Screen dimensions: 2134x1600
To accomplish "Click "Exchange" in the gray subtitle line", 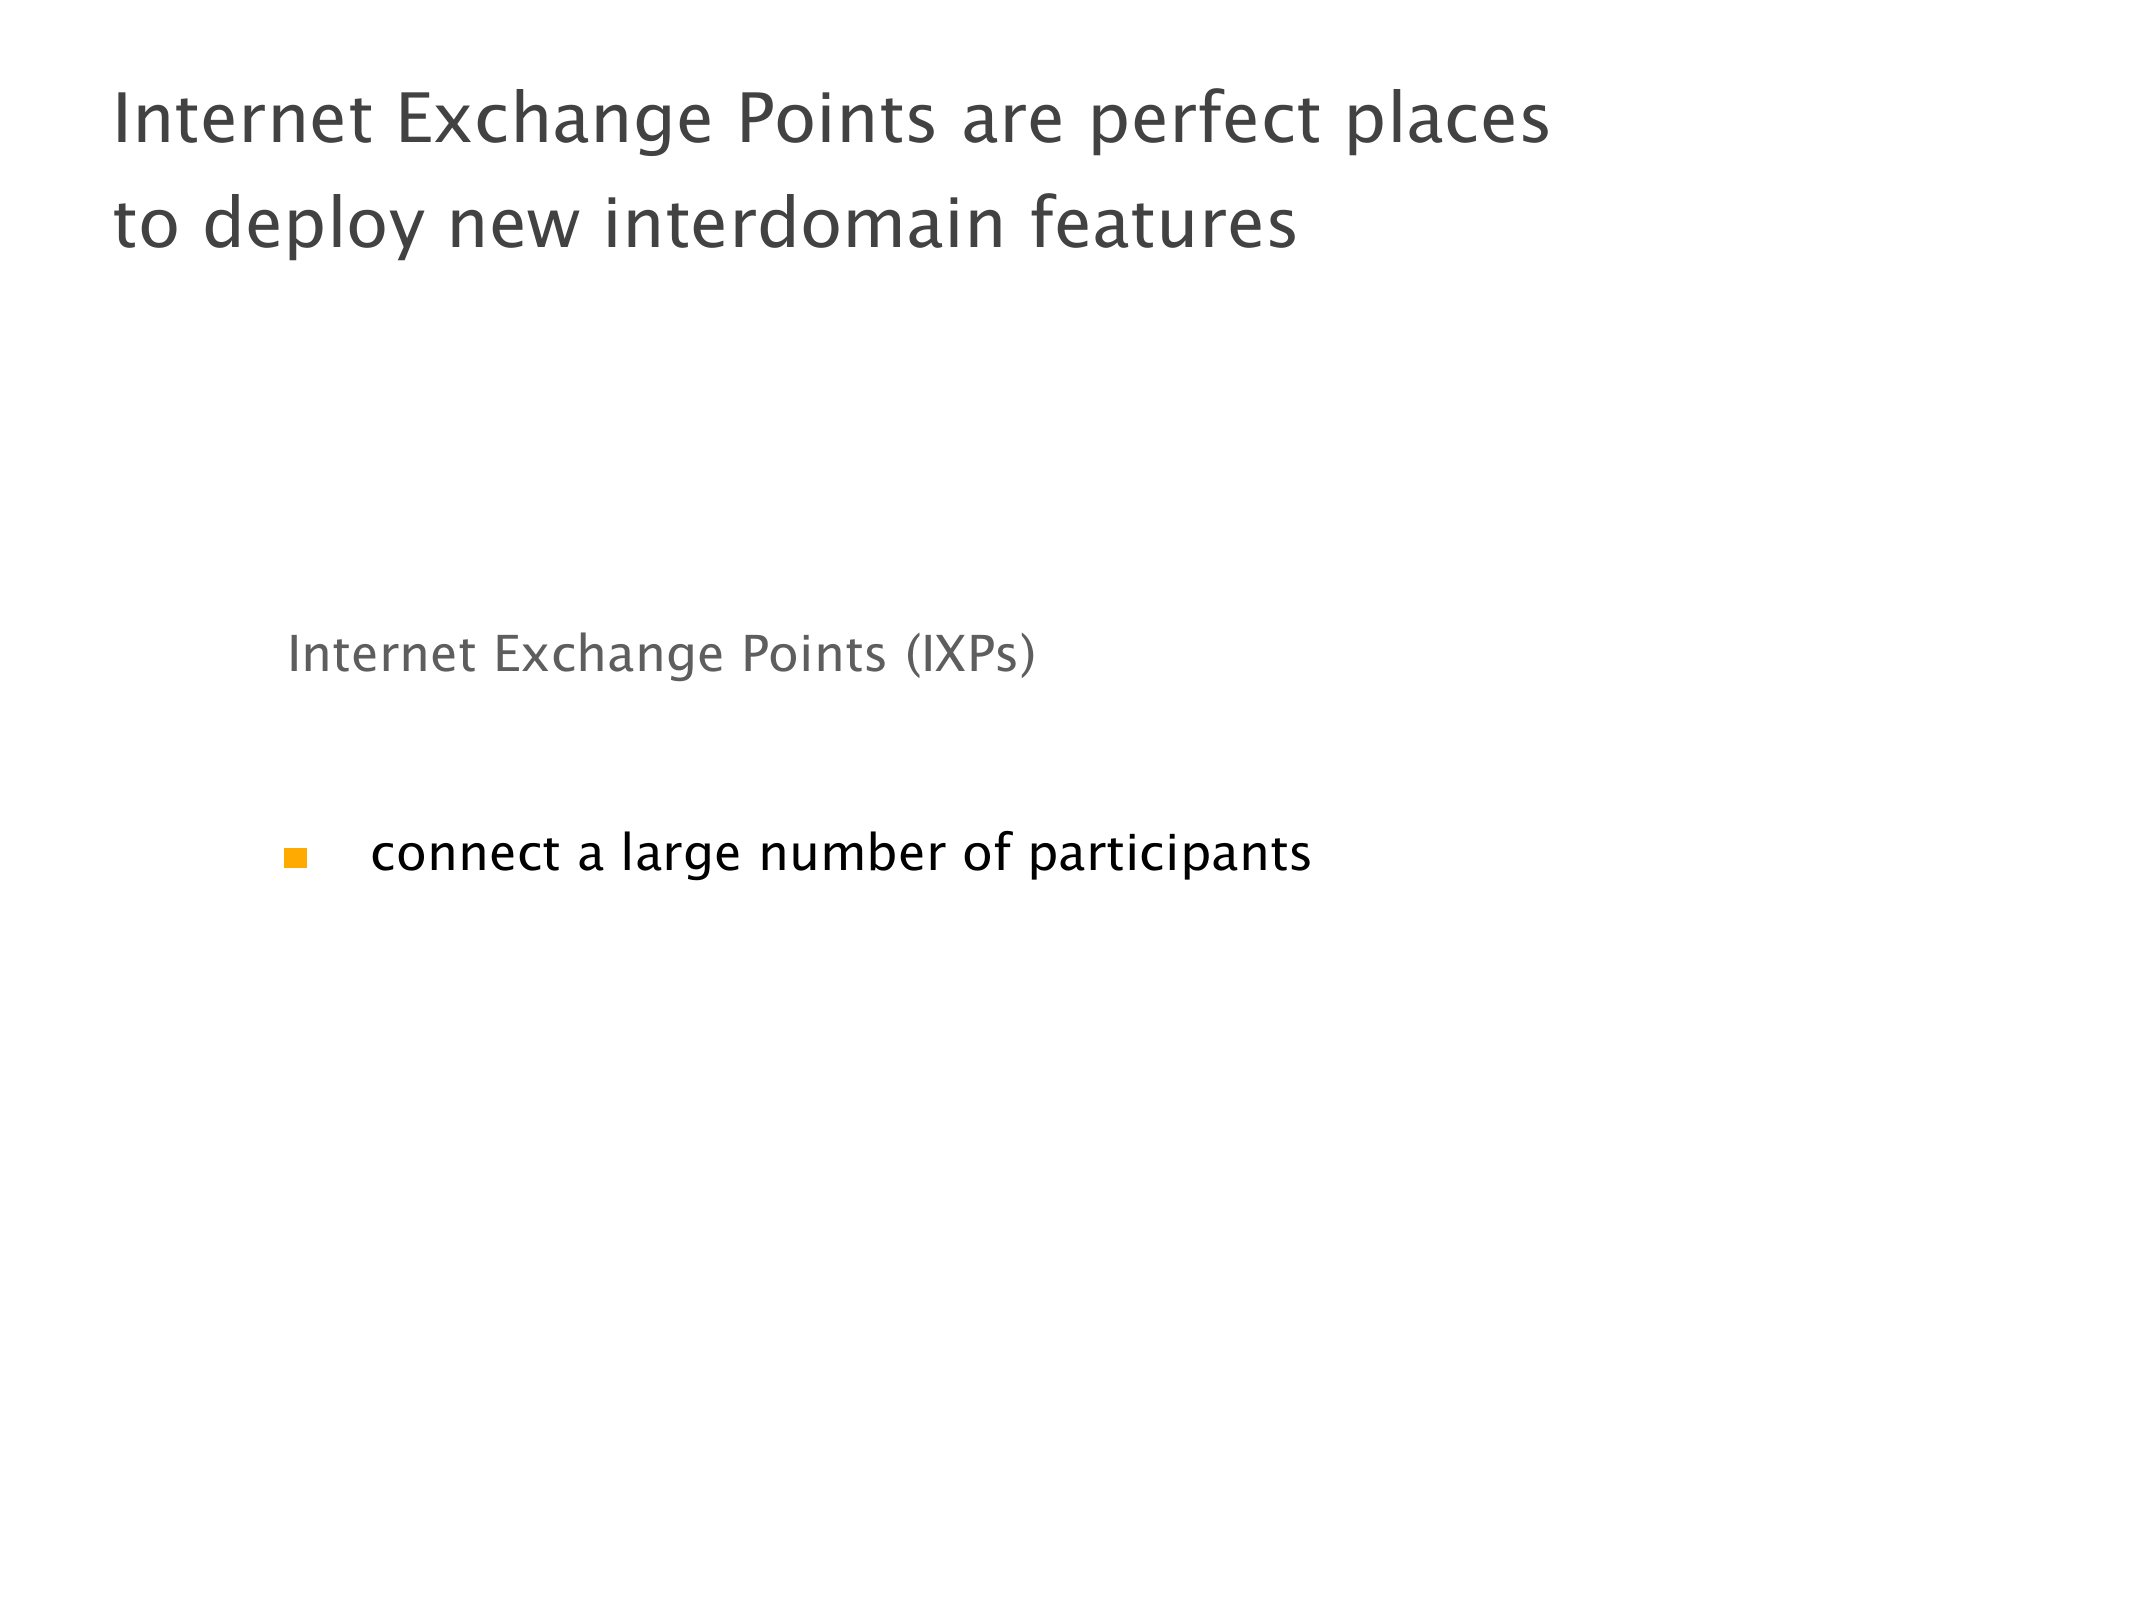I will pyautogui.click(x=608, y=655).
